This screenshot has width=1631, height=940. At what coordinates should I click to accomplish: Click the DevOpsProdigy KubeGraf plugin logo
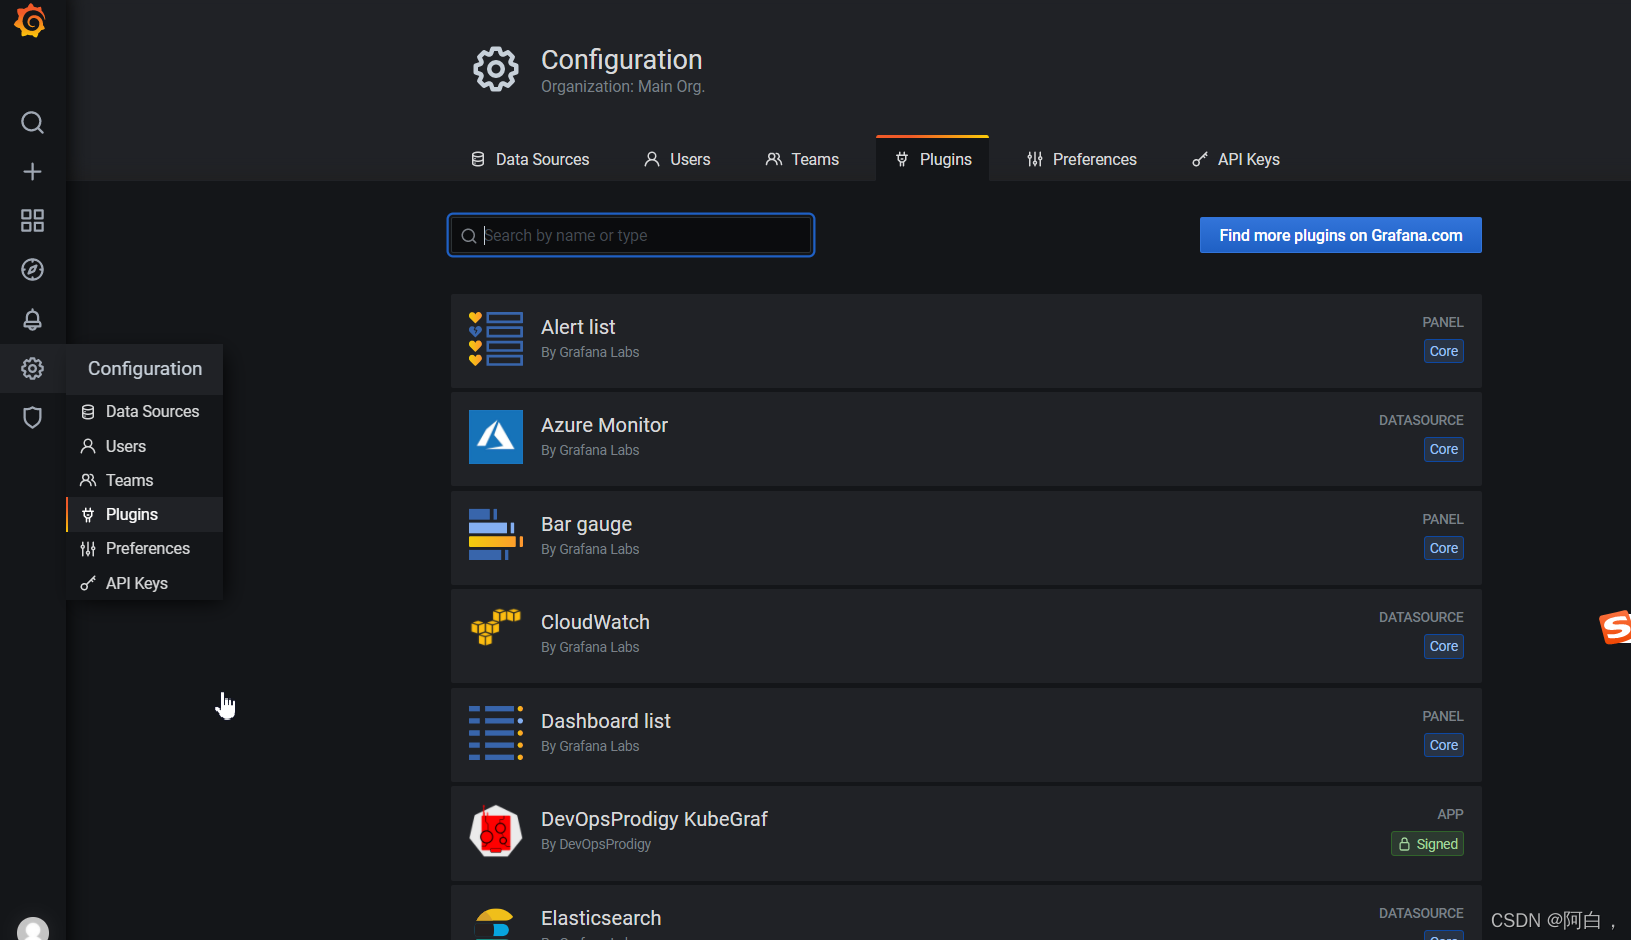496,831
